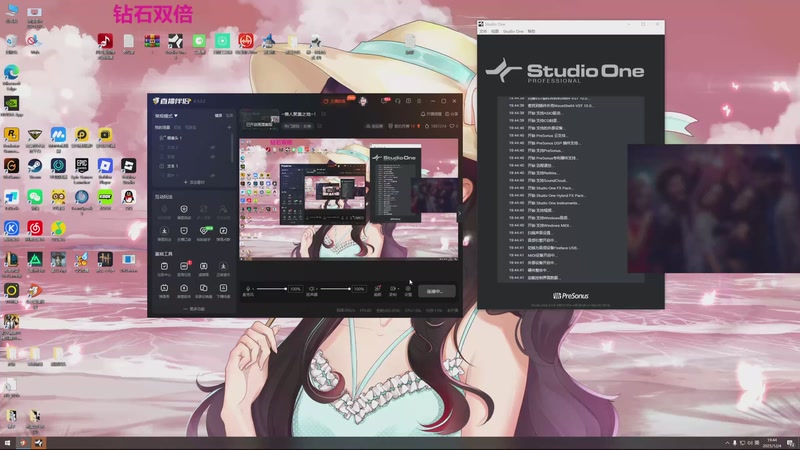Image resolution: width=800 pixels, height=450 pixels.
Task: Open the scene-switcher basic tool icon
Action: coord(204,290)
